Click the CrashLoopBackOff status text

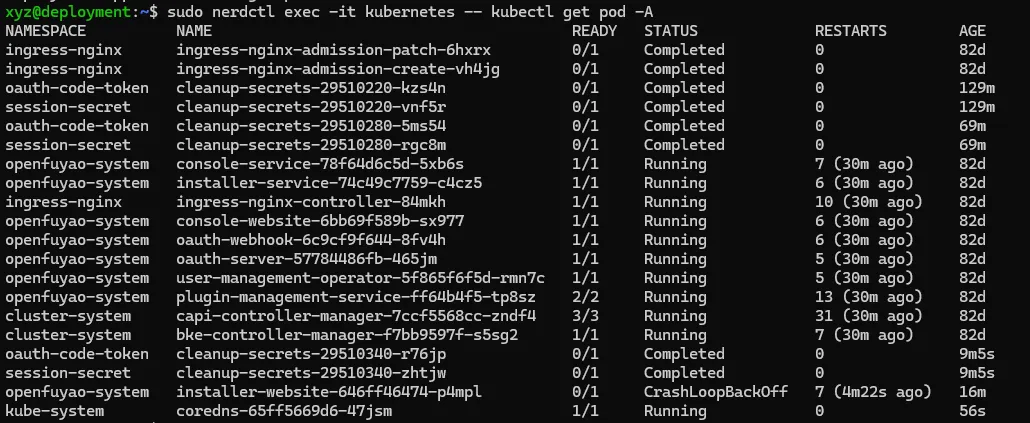(x=715, y=392)
